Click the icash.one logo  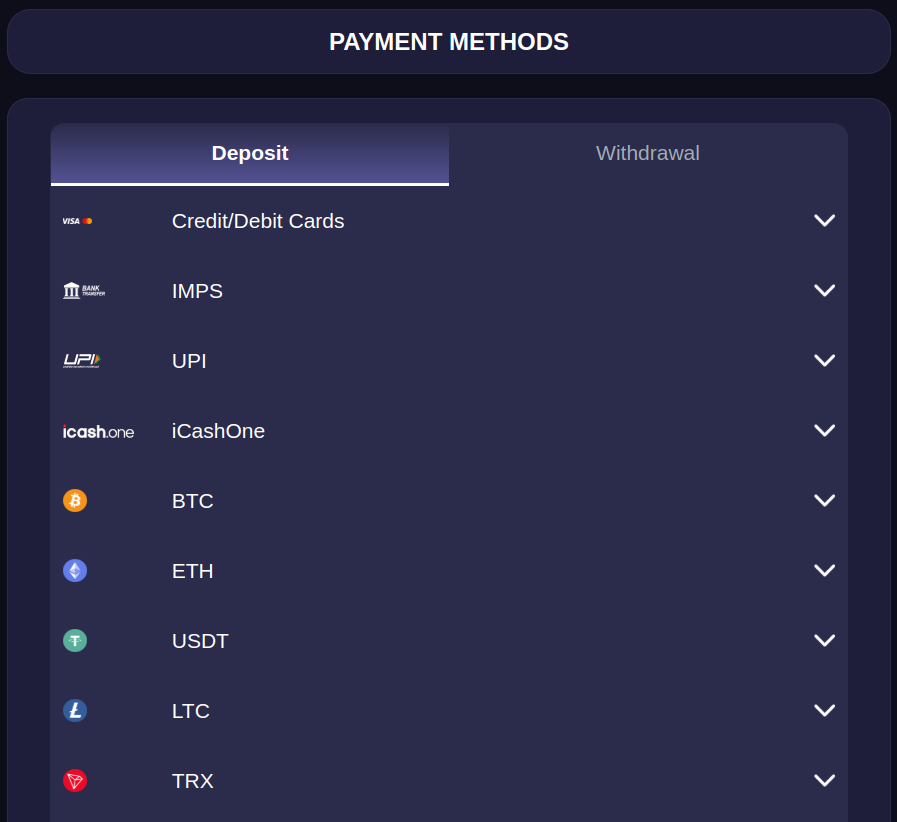(98, 431)
